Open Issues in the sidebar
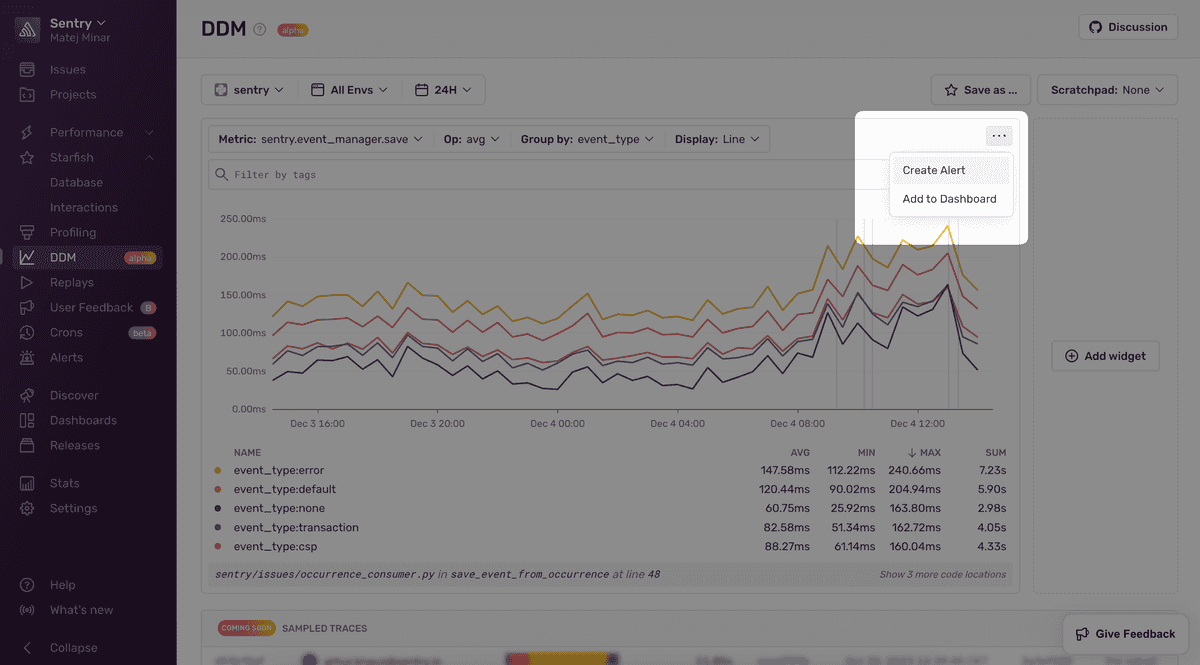Screen dimensions: 1200x665 coord(68,70)
